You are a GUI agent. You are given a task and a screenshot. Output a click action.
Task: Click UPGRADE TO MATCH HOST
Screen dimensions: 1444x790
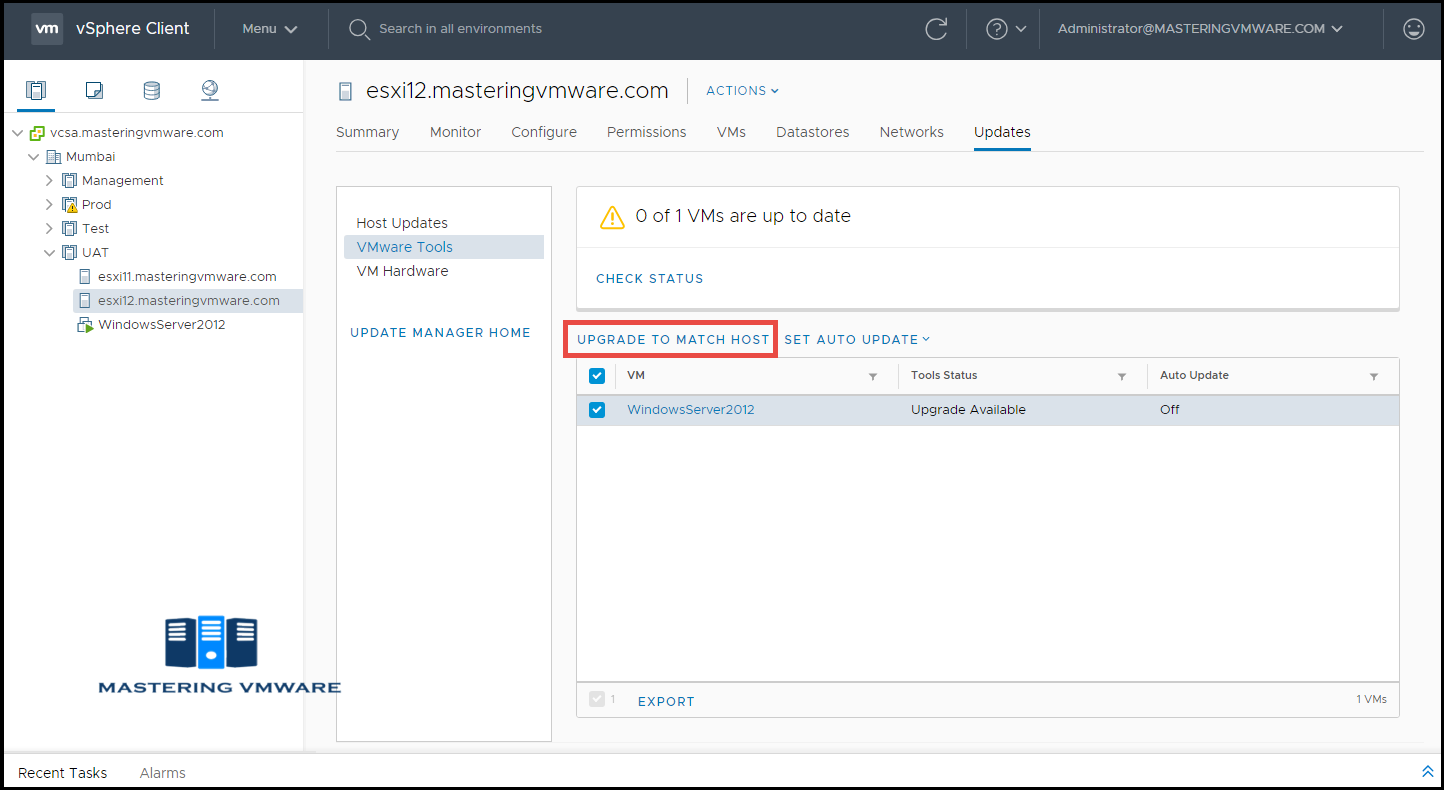(x=673, y=340)
